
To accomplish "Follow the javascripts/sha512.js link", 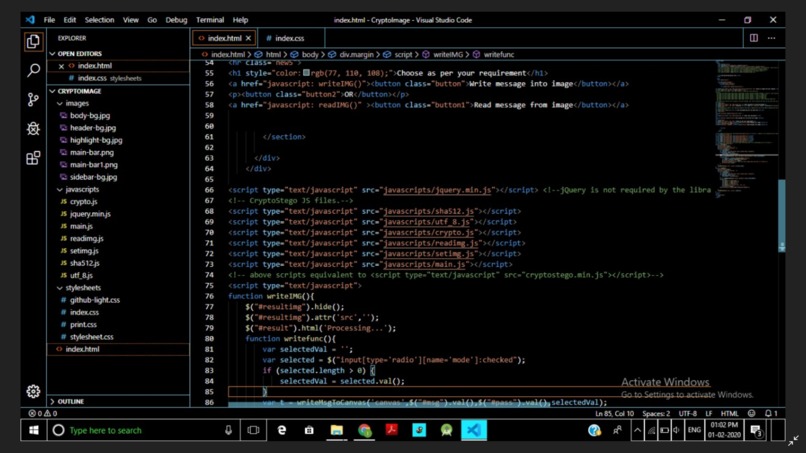I will pos(428,211).
